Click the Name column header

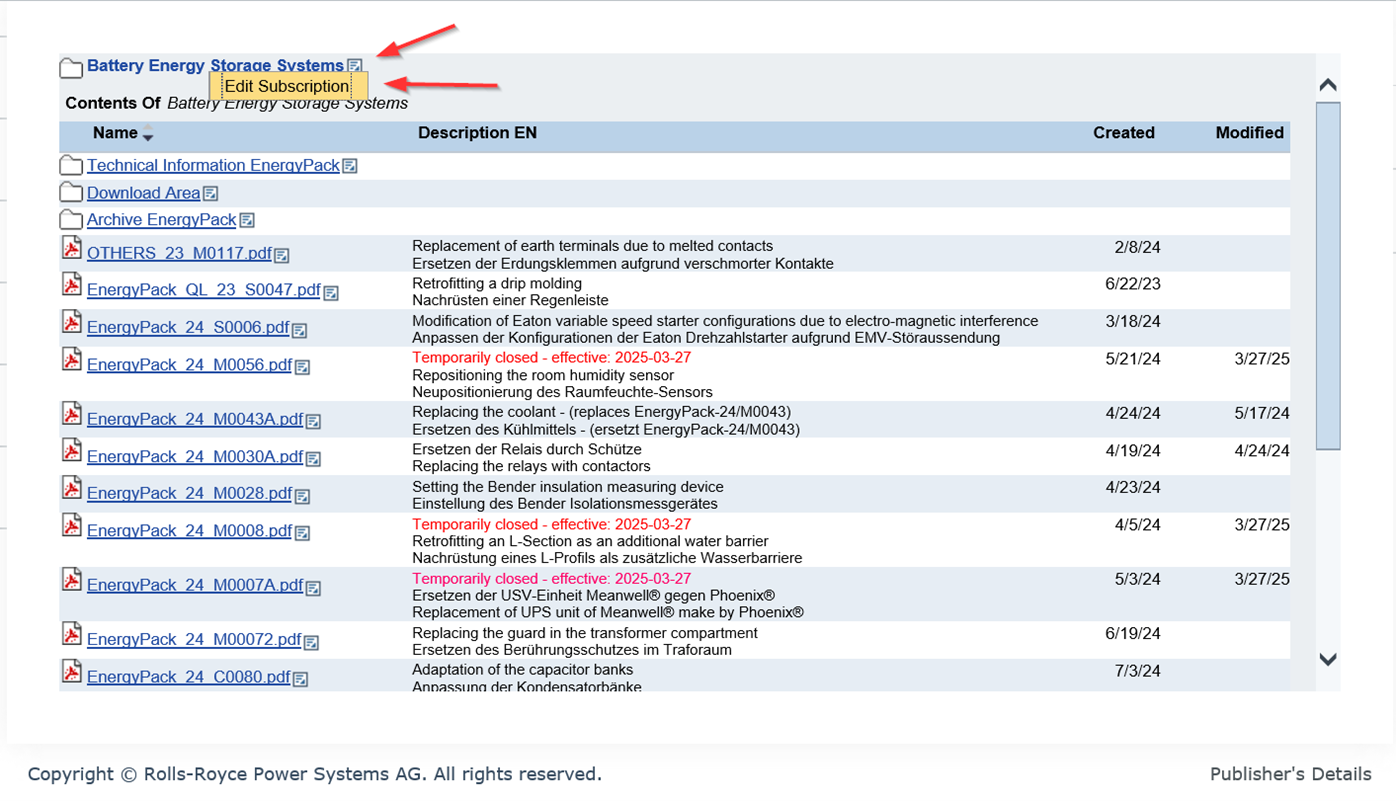[115, 133]
